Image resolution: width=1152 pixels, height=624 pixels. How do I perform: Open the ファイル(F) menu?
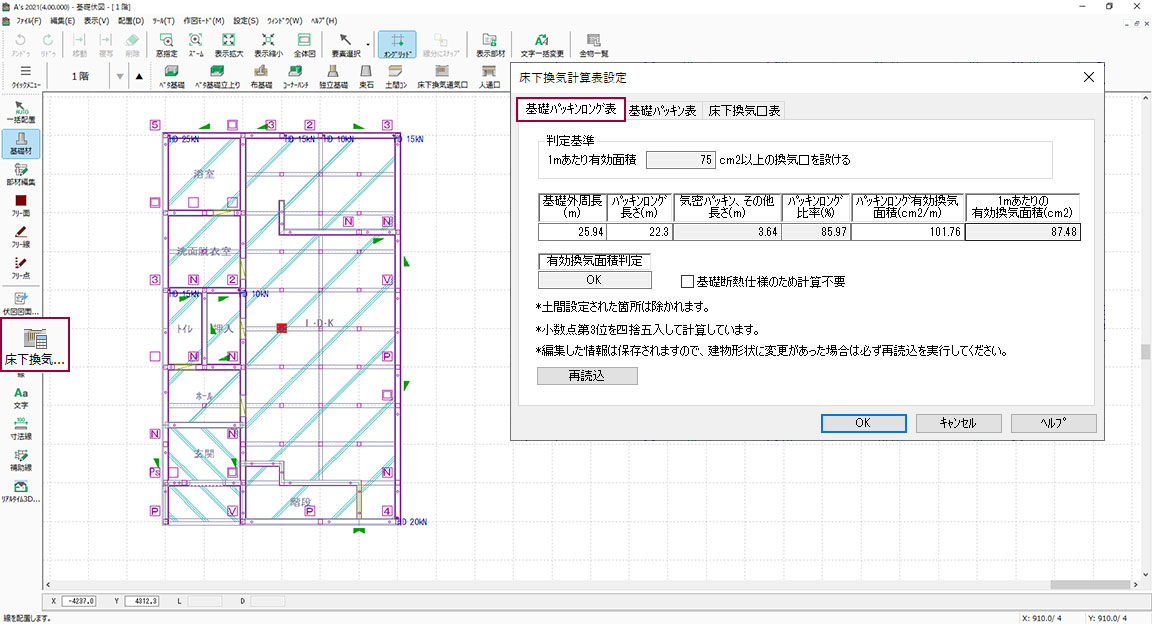pyautogui.click(x=29, y=21)
